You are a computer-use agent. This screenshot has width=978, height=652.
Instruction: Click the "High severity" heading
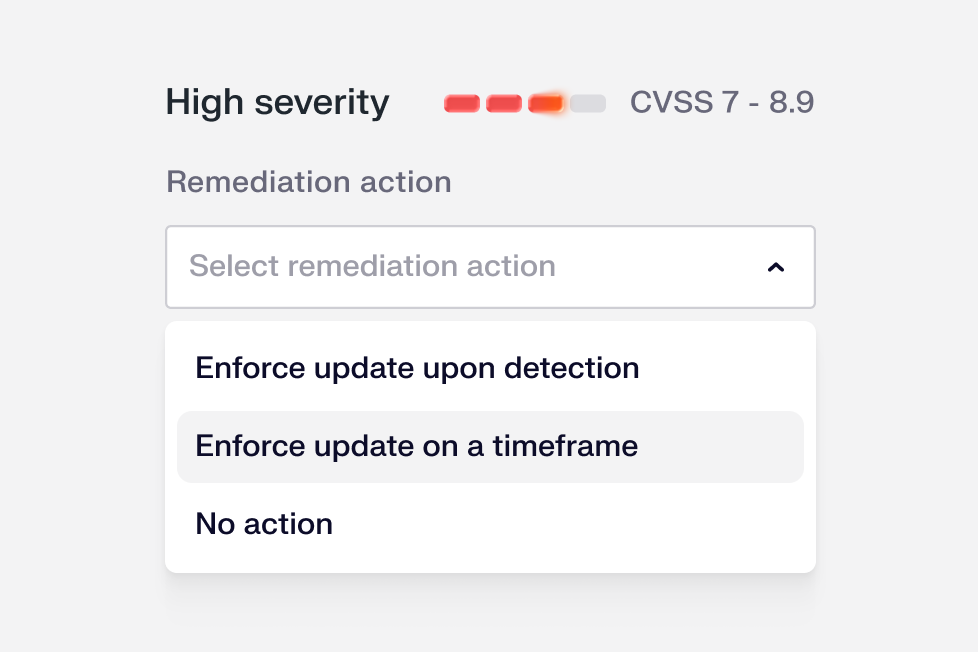pyautogui.click(x=277, y=102)
